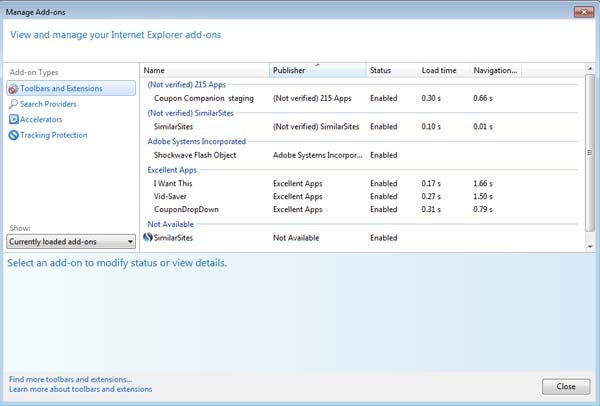Click the Search Providers magnifier icon
The height and width of the screenshot is (406, 600).
tap(13, 104)
